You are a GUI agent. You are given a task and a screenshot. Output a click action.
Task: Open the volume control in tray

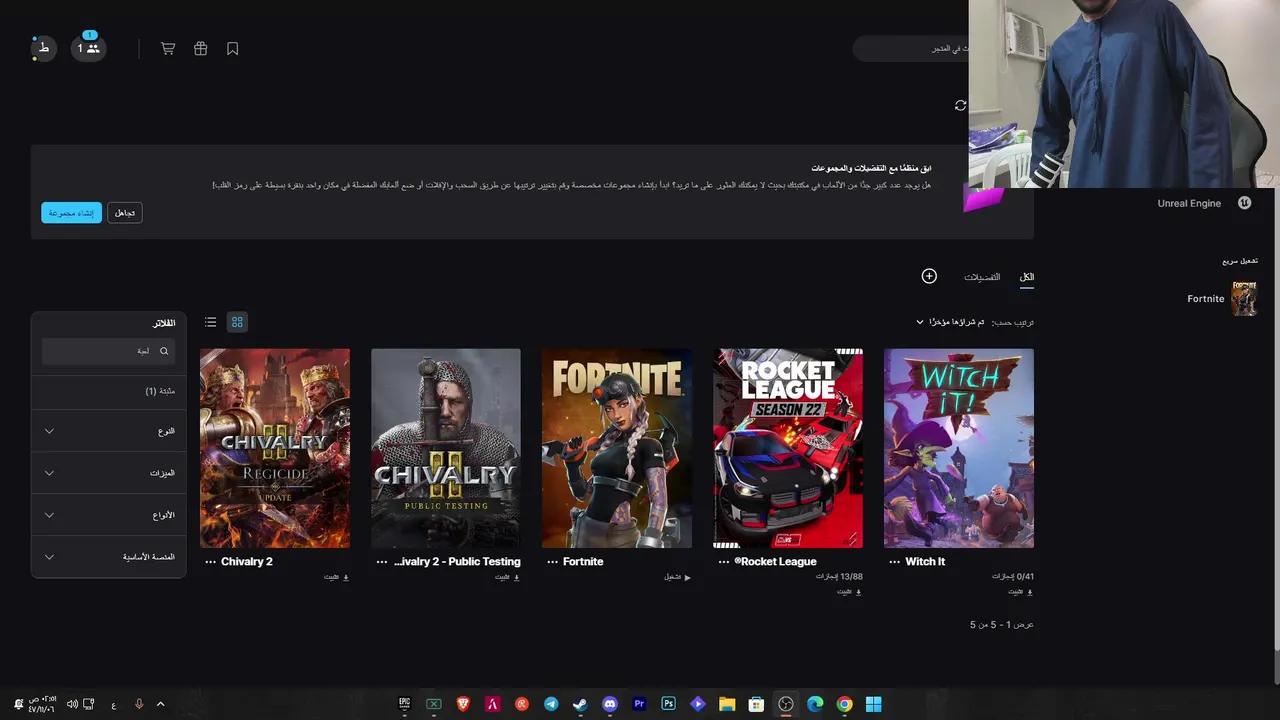pyautogui.click(x=72, y=704)
